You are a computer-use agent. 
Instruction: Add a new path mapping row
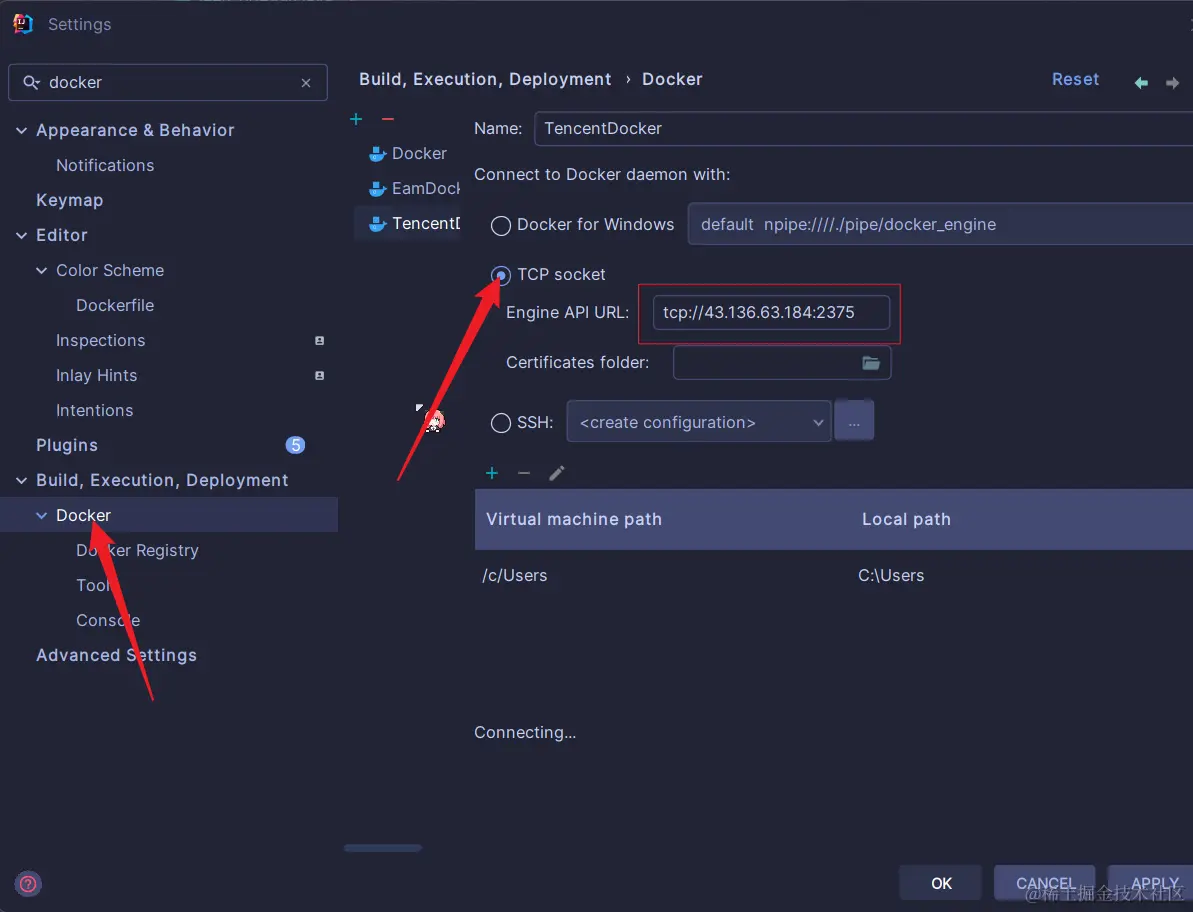(491, 473)
